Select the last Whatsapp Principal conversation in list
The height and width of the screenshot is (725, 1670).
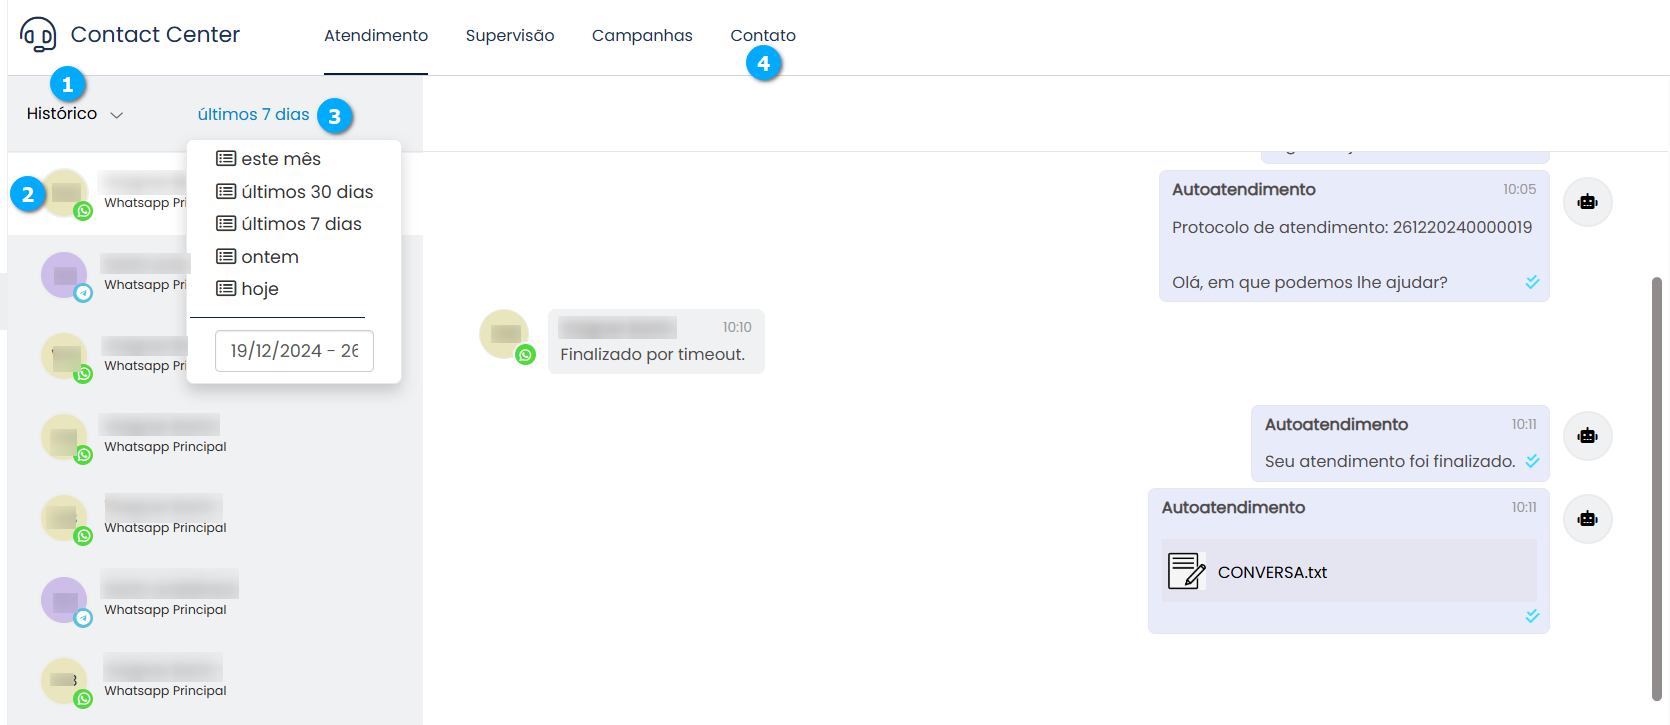[x=165, y=680]
